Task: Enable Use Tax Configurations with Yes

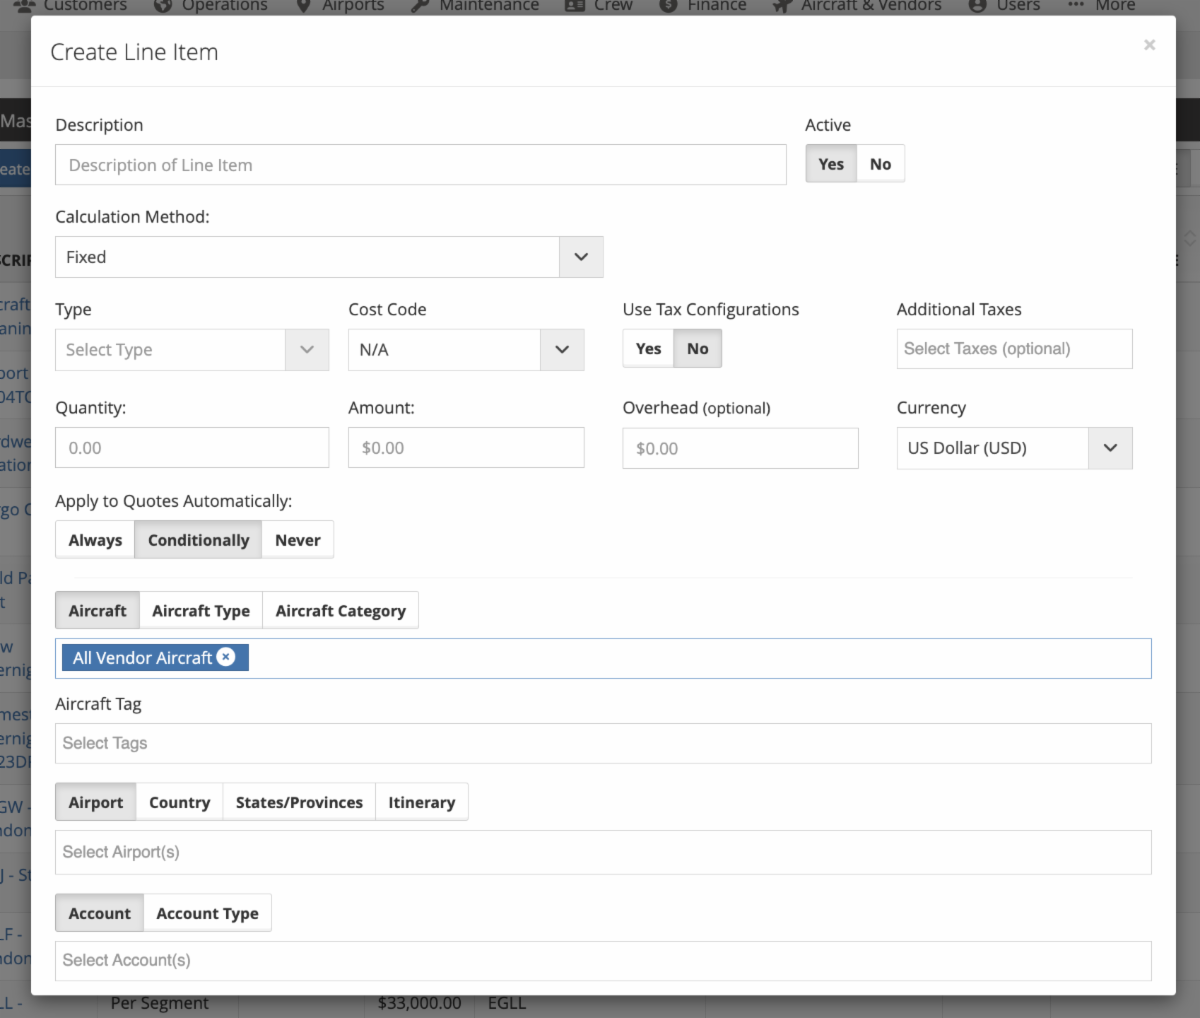Action: (648, 349)
